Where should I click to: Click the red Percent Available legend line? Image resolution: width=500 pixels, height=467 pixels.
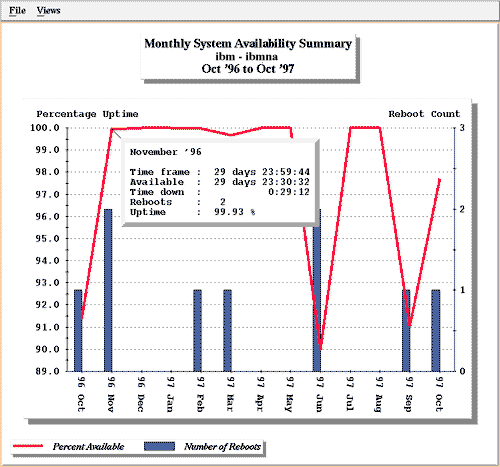pyautogui.click(x=28, y=446)
